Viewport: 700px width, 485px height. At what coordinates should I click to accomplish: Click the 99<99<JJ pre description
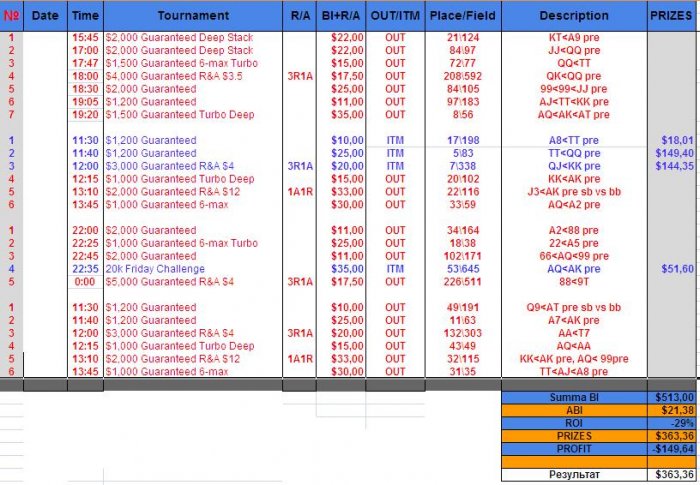pos(574,89)
